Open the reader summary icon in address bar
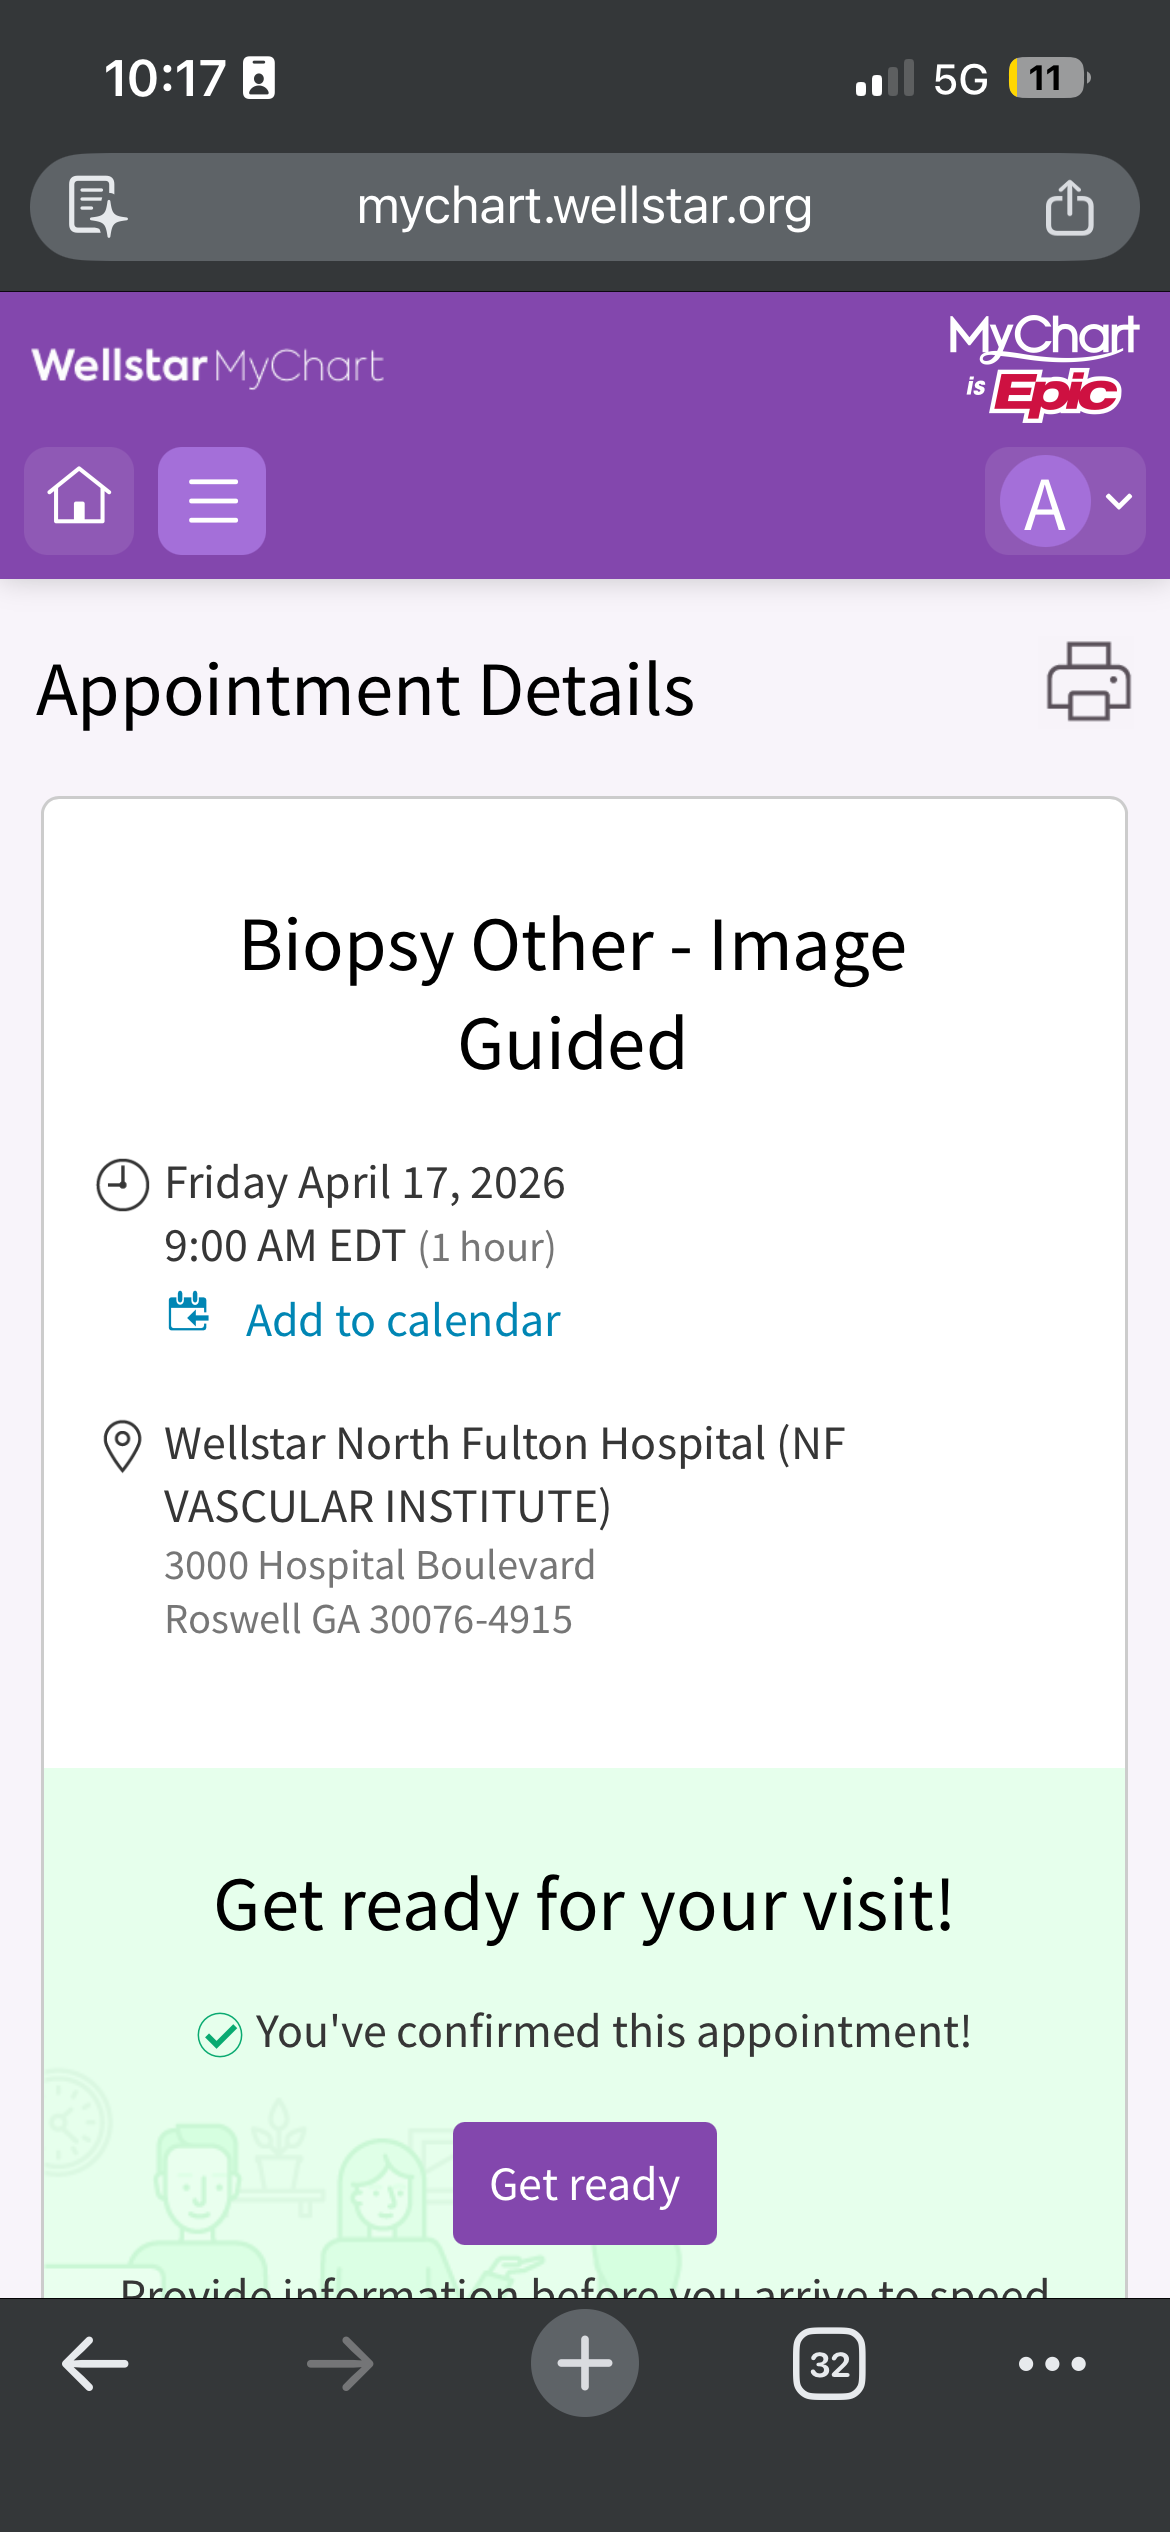Viewport: 1170px width, 2532px height. tap(97, 207)
